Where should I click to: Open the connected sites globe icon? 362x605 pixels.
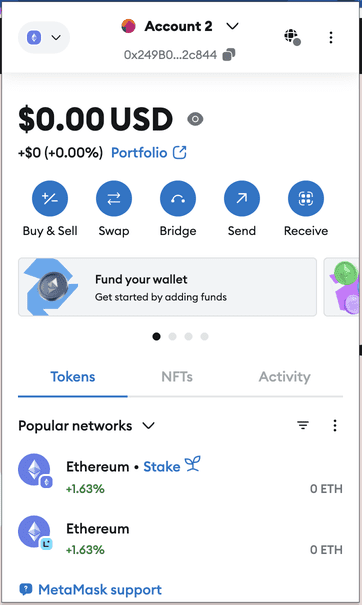(292, 37)
